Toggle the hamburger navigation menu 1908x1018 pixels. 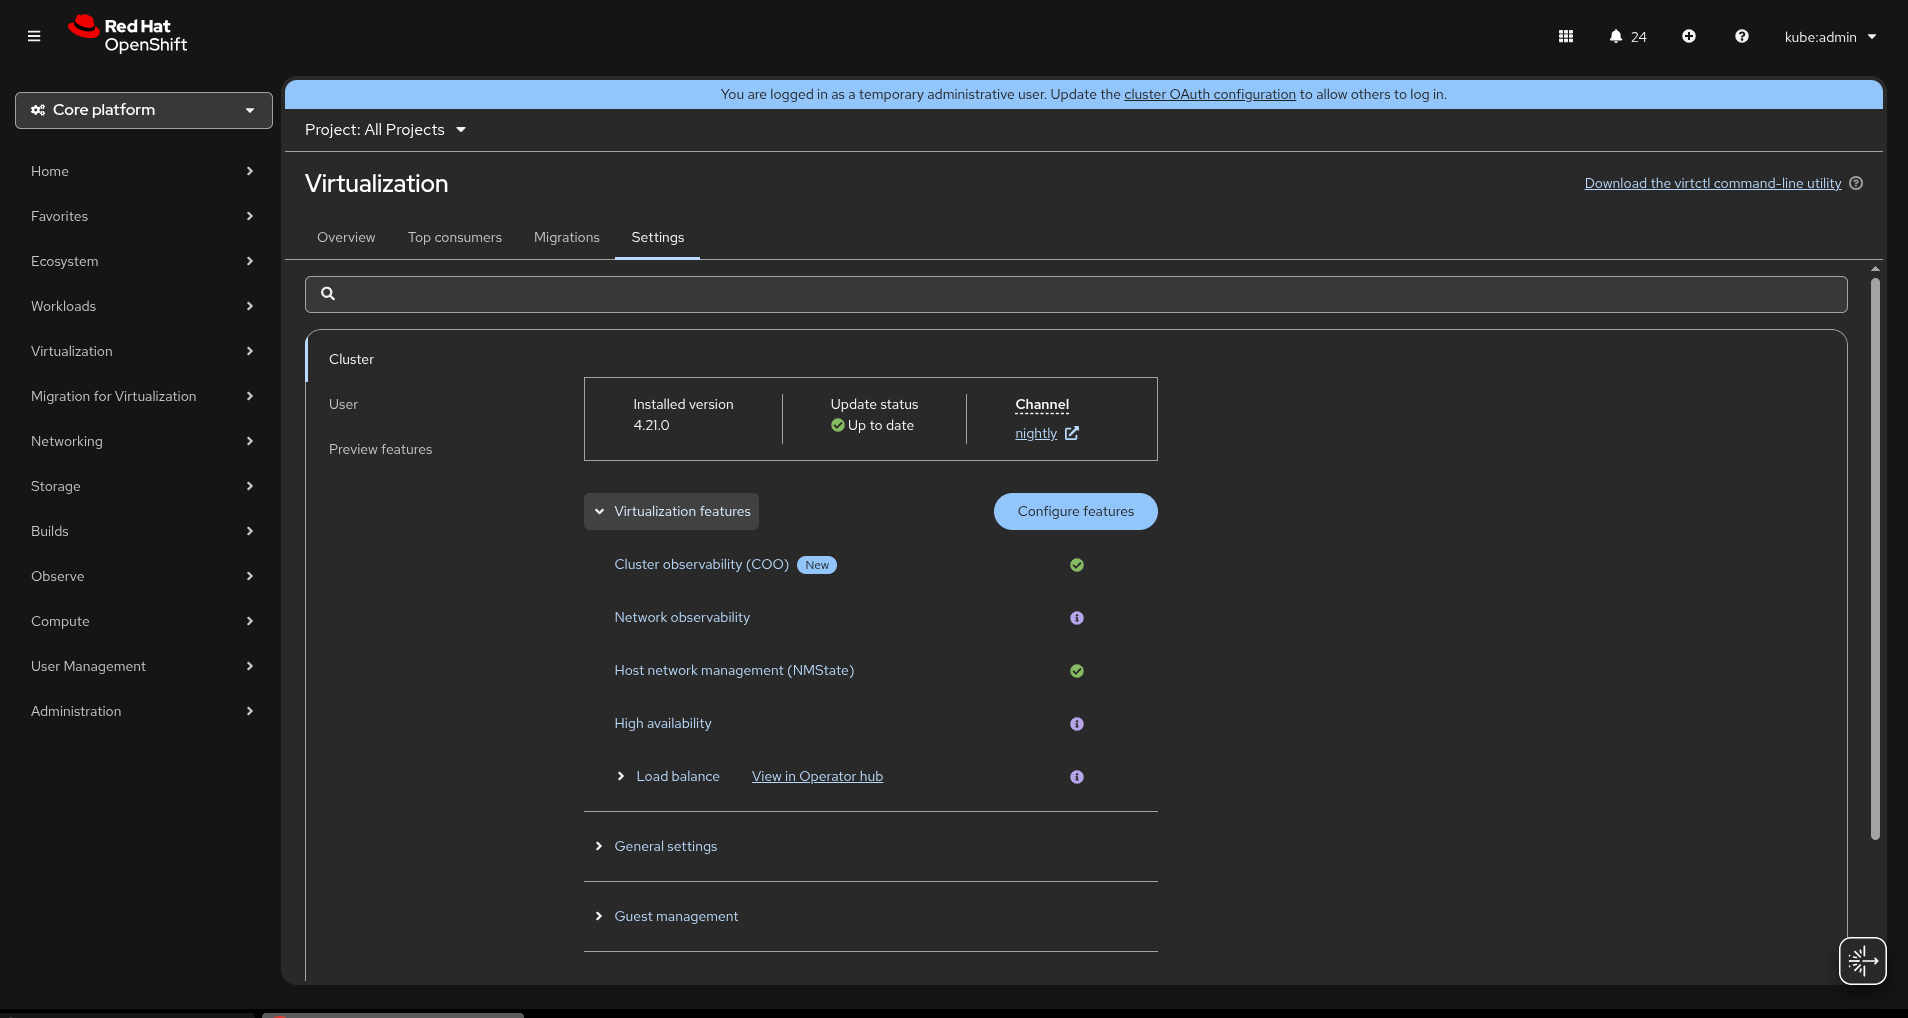(34, 36)
